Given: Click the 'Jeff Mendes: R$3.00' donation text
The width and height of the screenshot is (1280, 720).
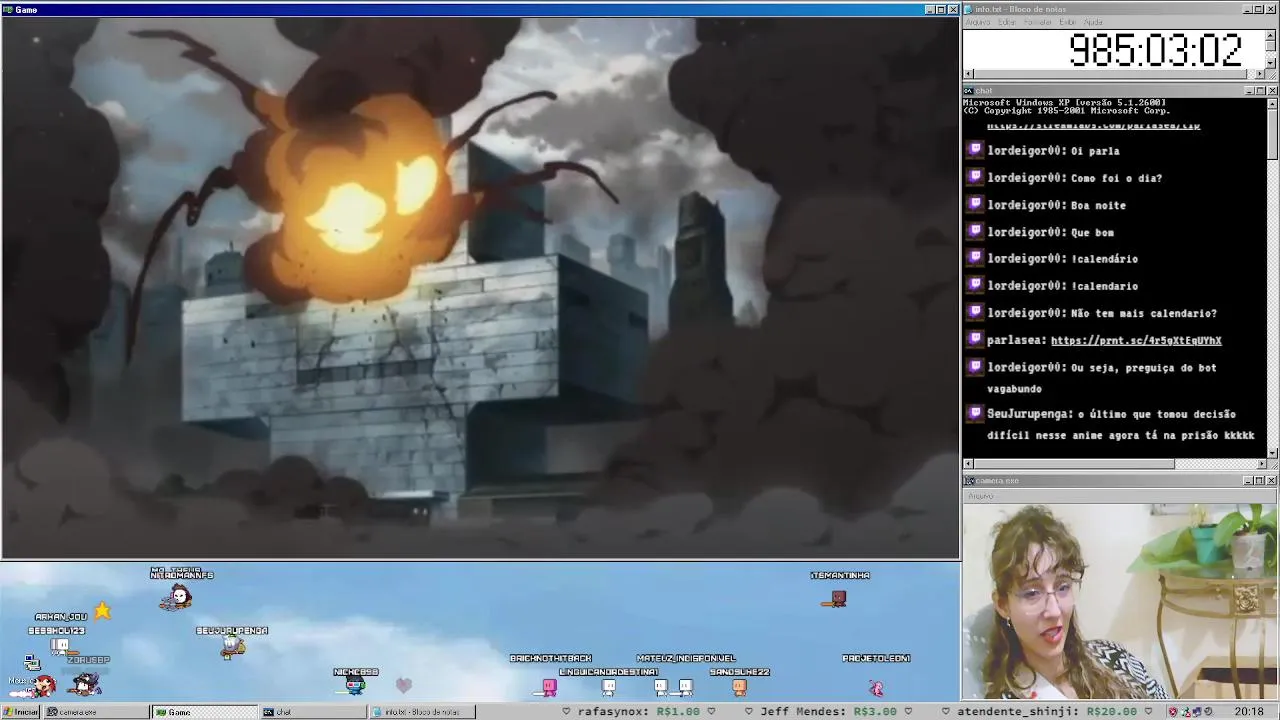Looking at the screenshot, I should [828, 712].
